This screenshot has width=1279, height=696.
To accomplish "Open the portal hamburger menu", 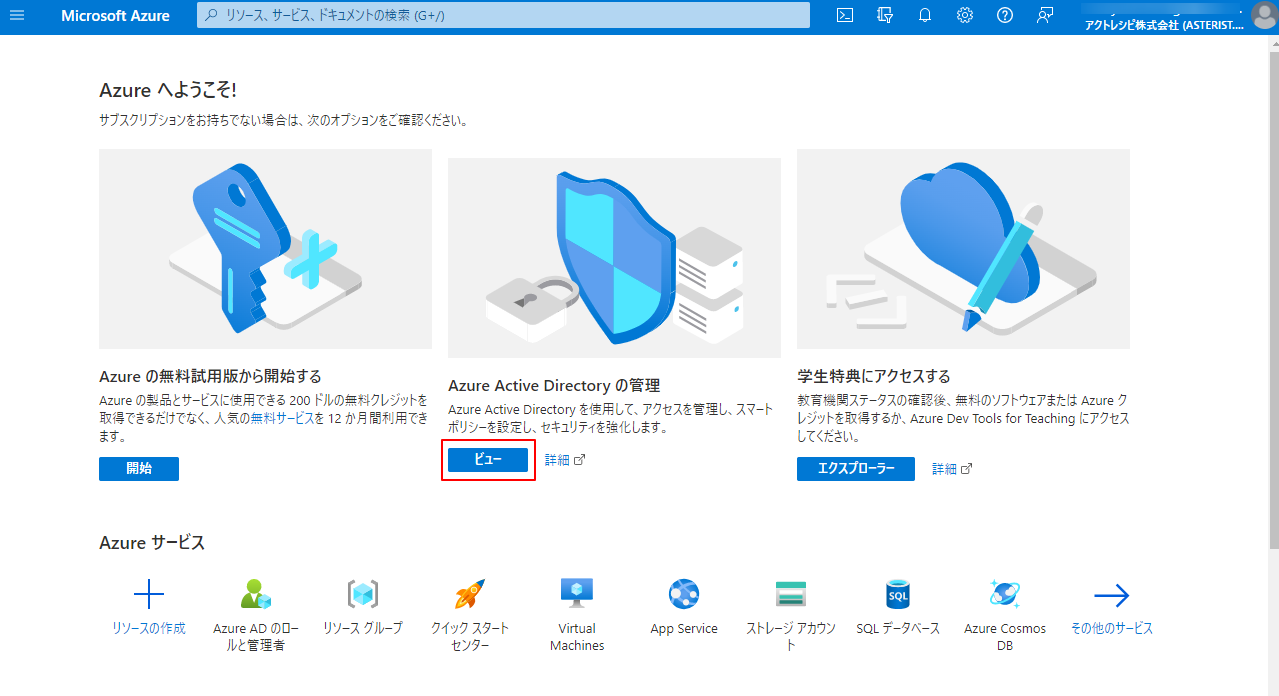I will (x=16, y=15).
